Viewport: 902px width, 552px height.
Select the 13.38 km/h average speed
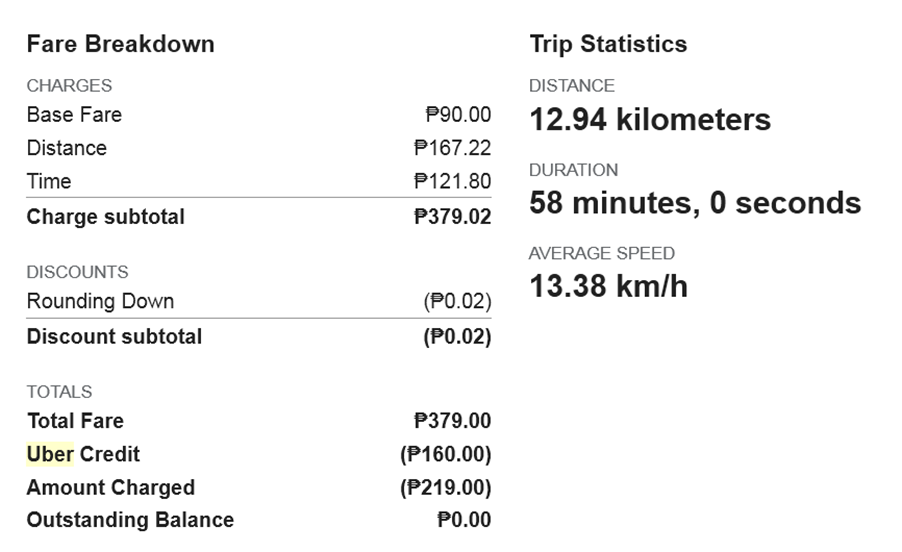608,286
